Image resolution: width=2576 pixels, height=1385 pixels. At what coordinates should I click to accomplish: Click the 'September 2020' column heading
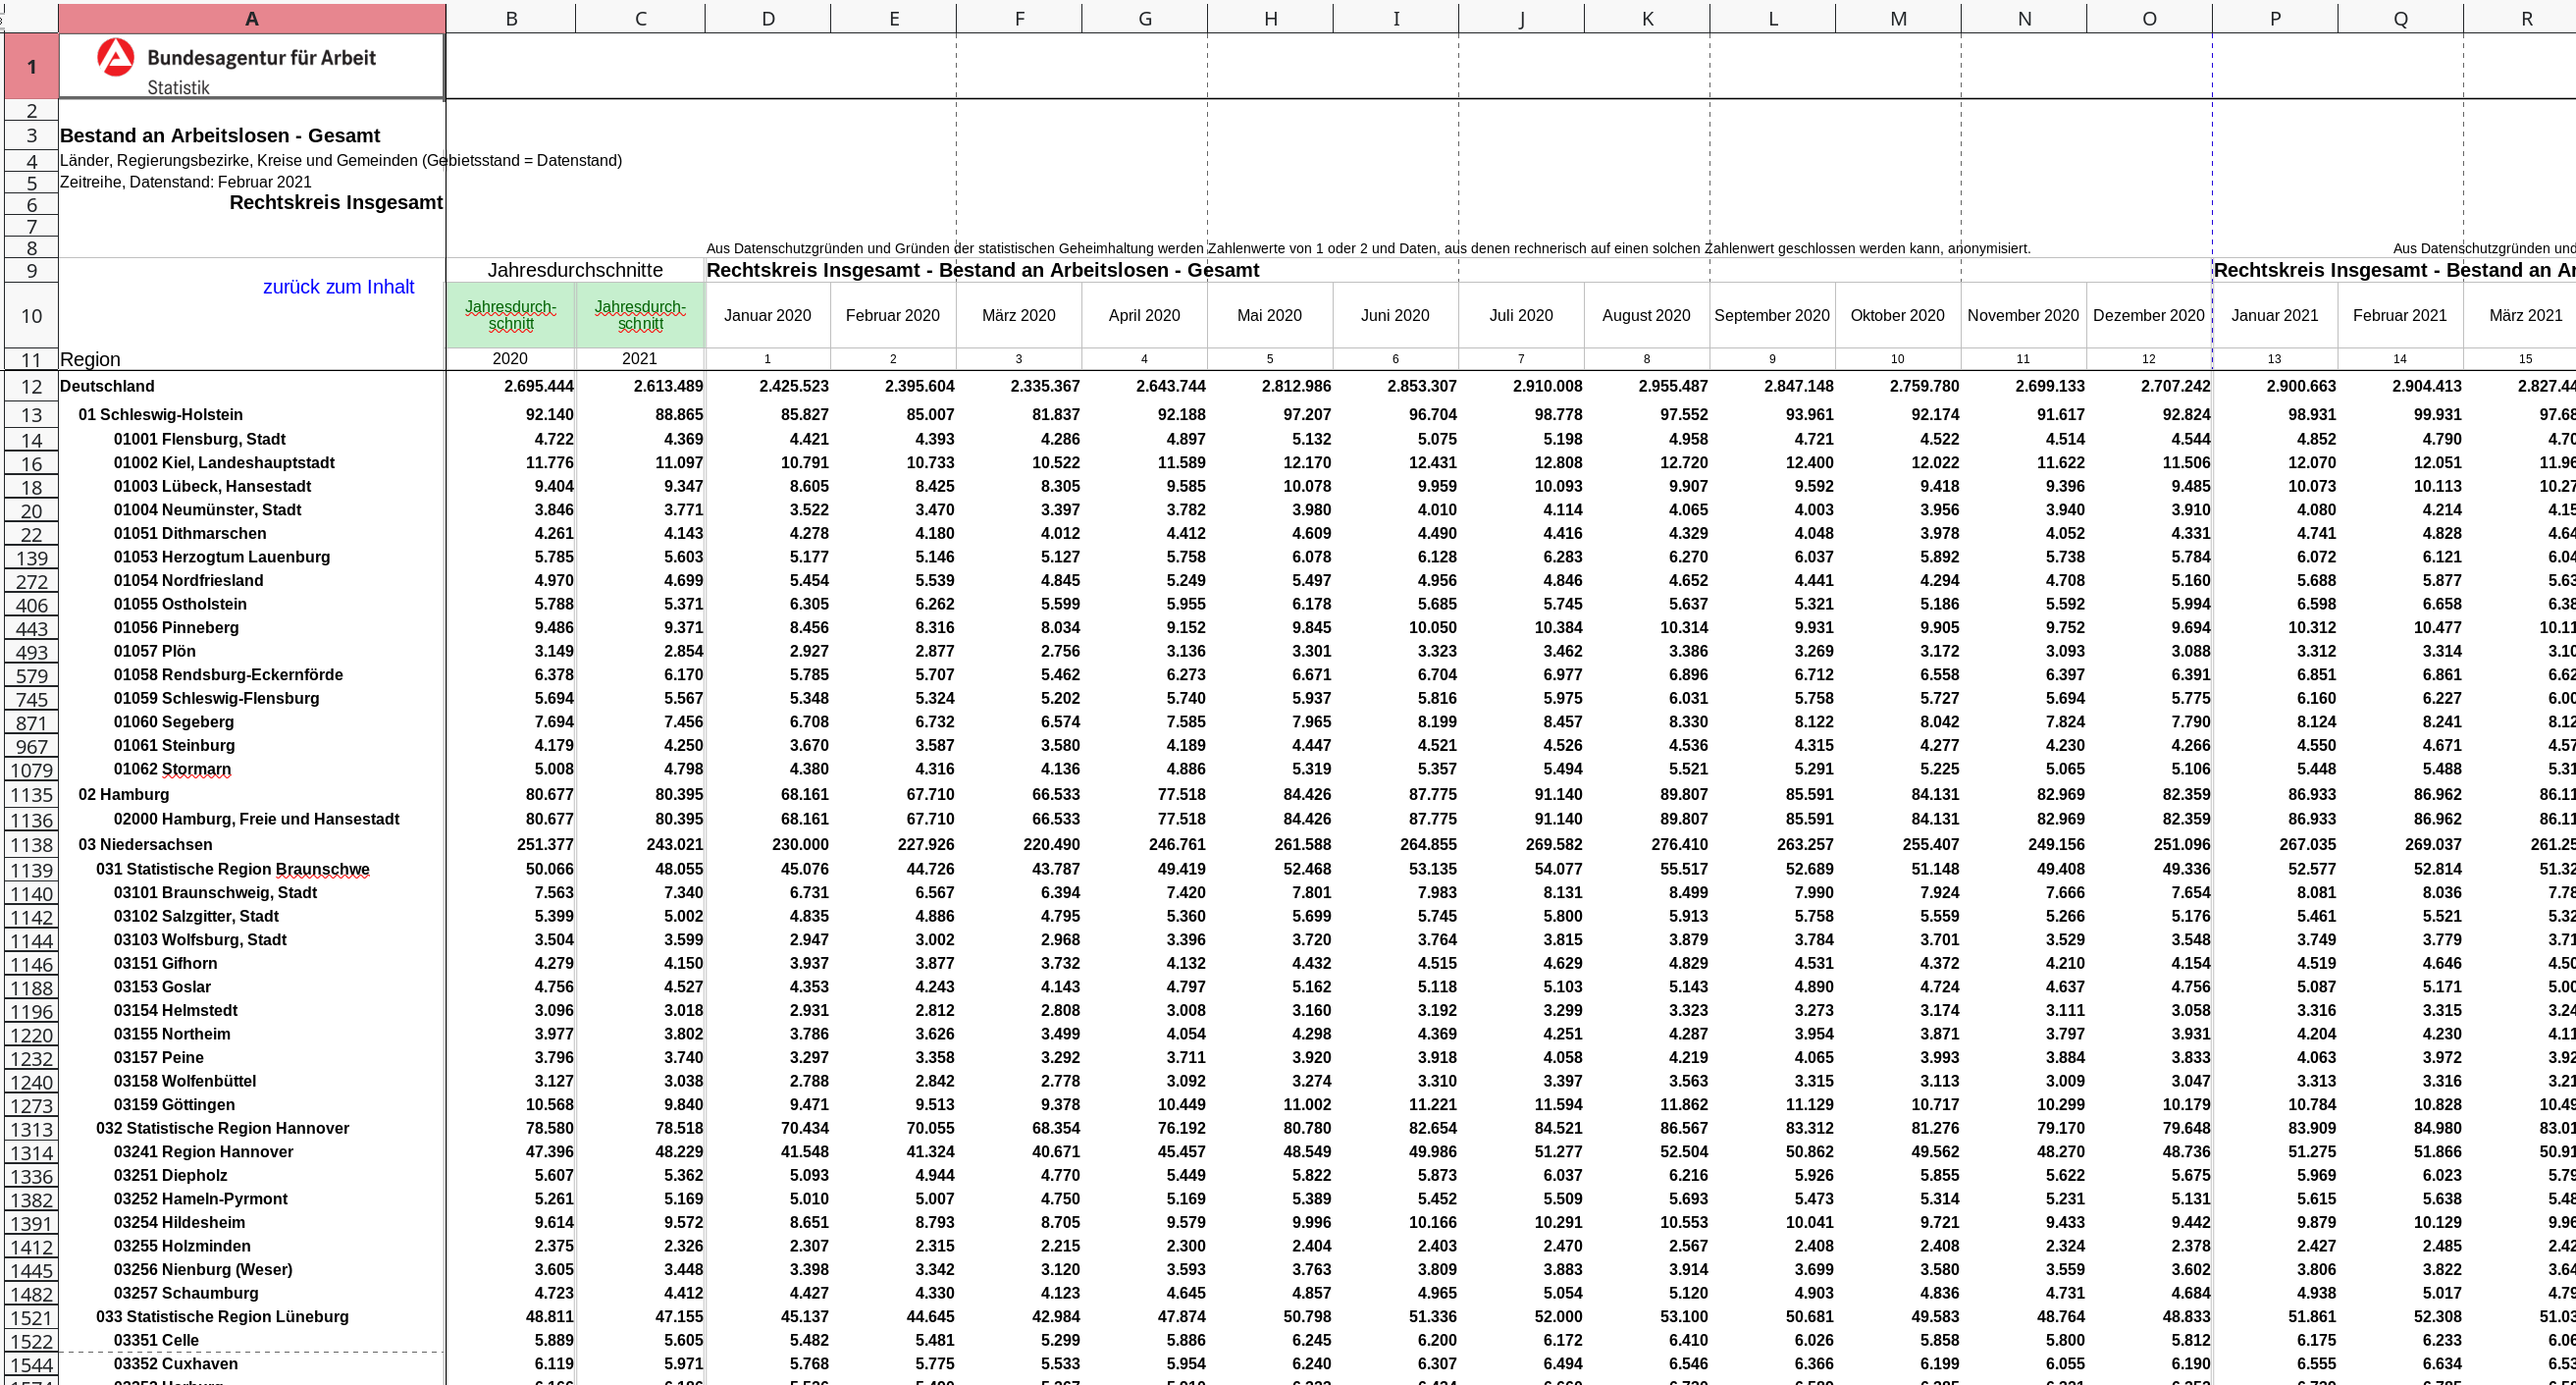pos(1772,315)
